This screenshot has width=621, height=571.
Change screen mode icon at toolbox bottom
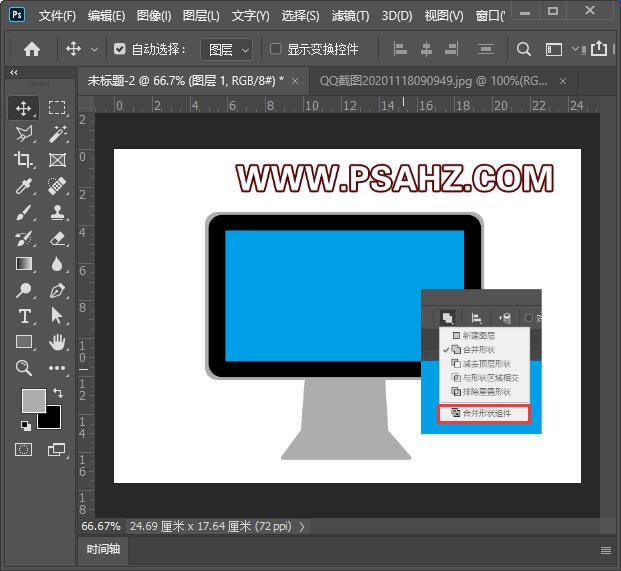pos(57,449)
